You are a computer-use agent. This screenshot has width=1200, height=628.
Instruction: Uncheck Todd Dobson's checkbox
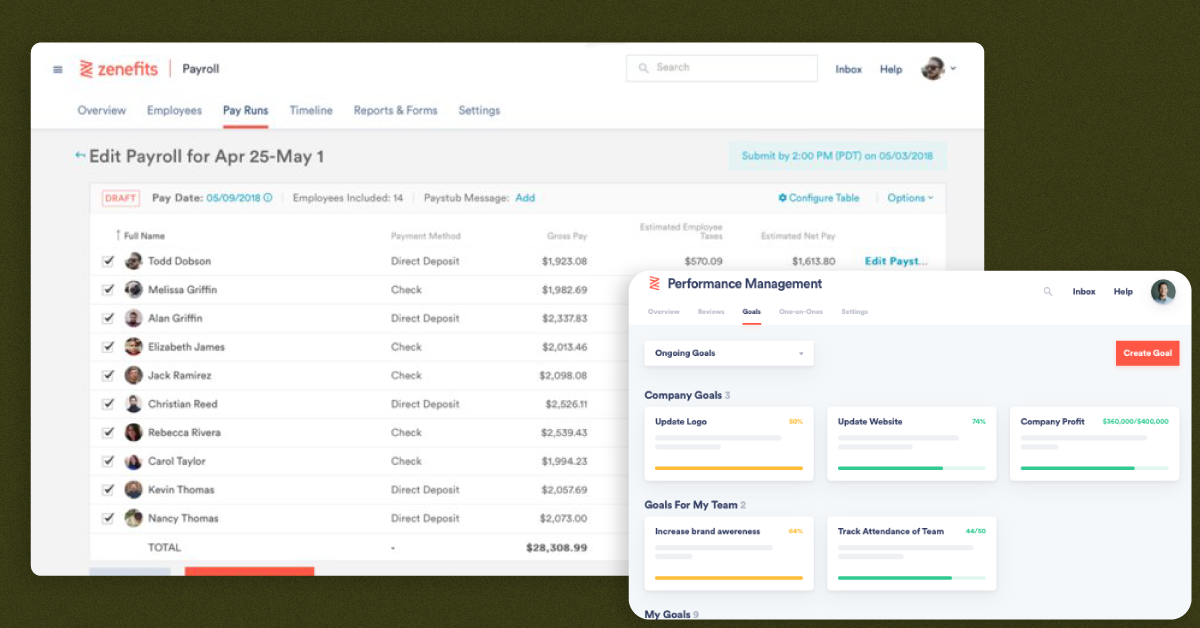(108, 261)
